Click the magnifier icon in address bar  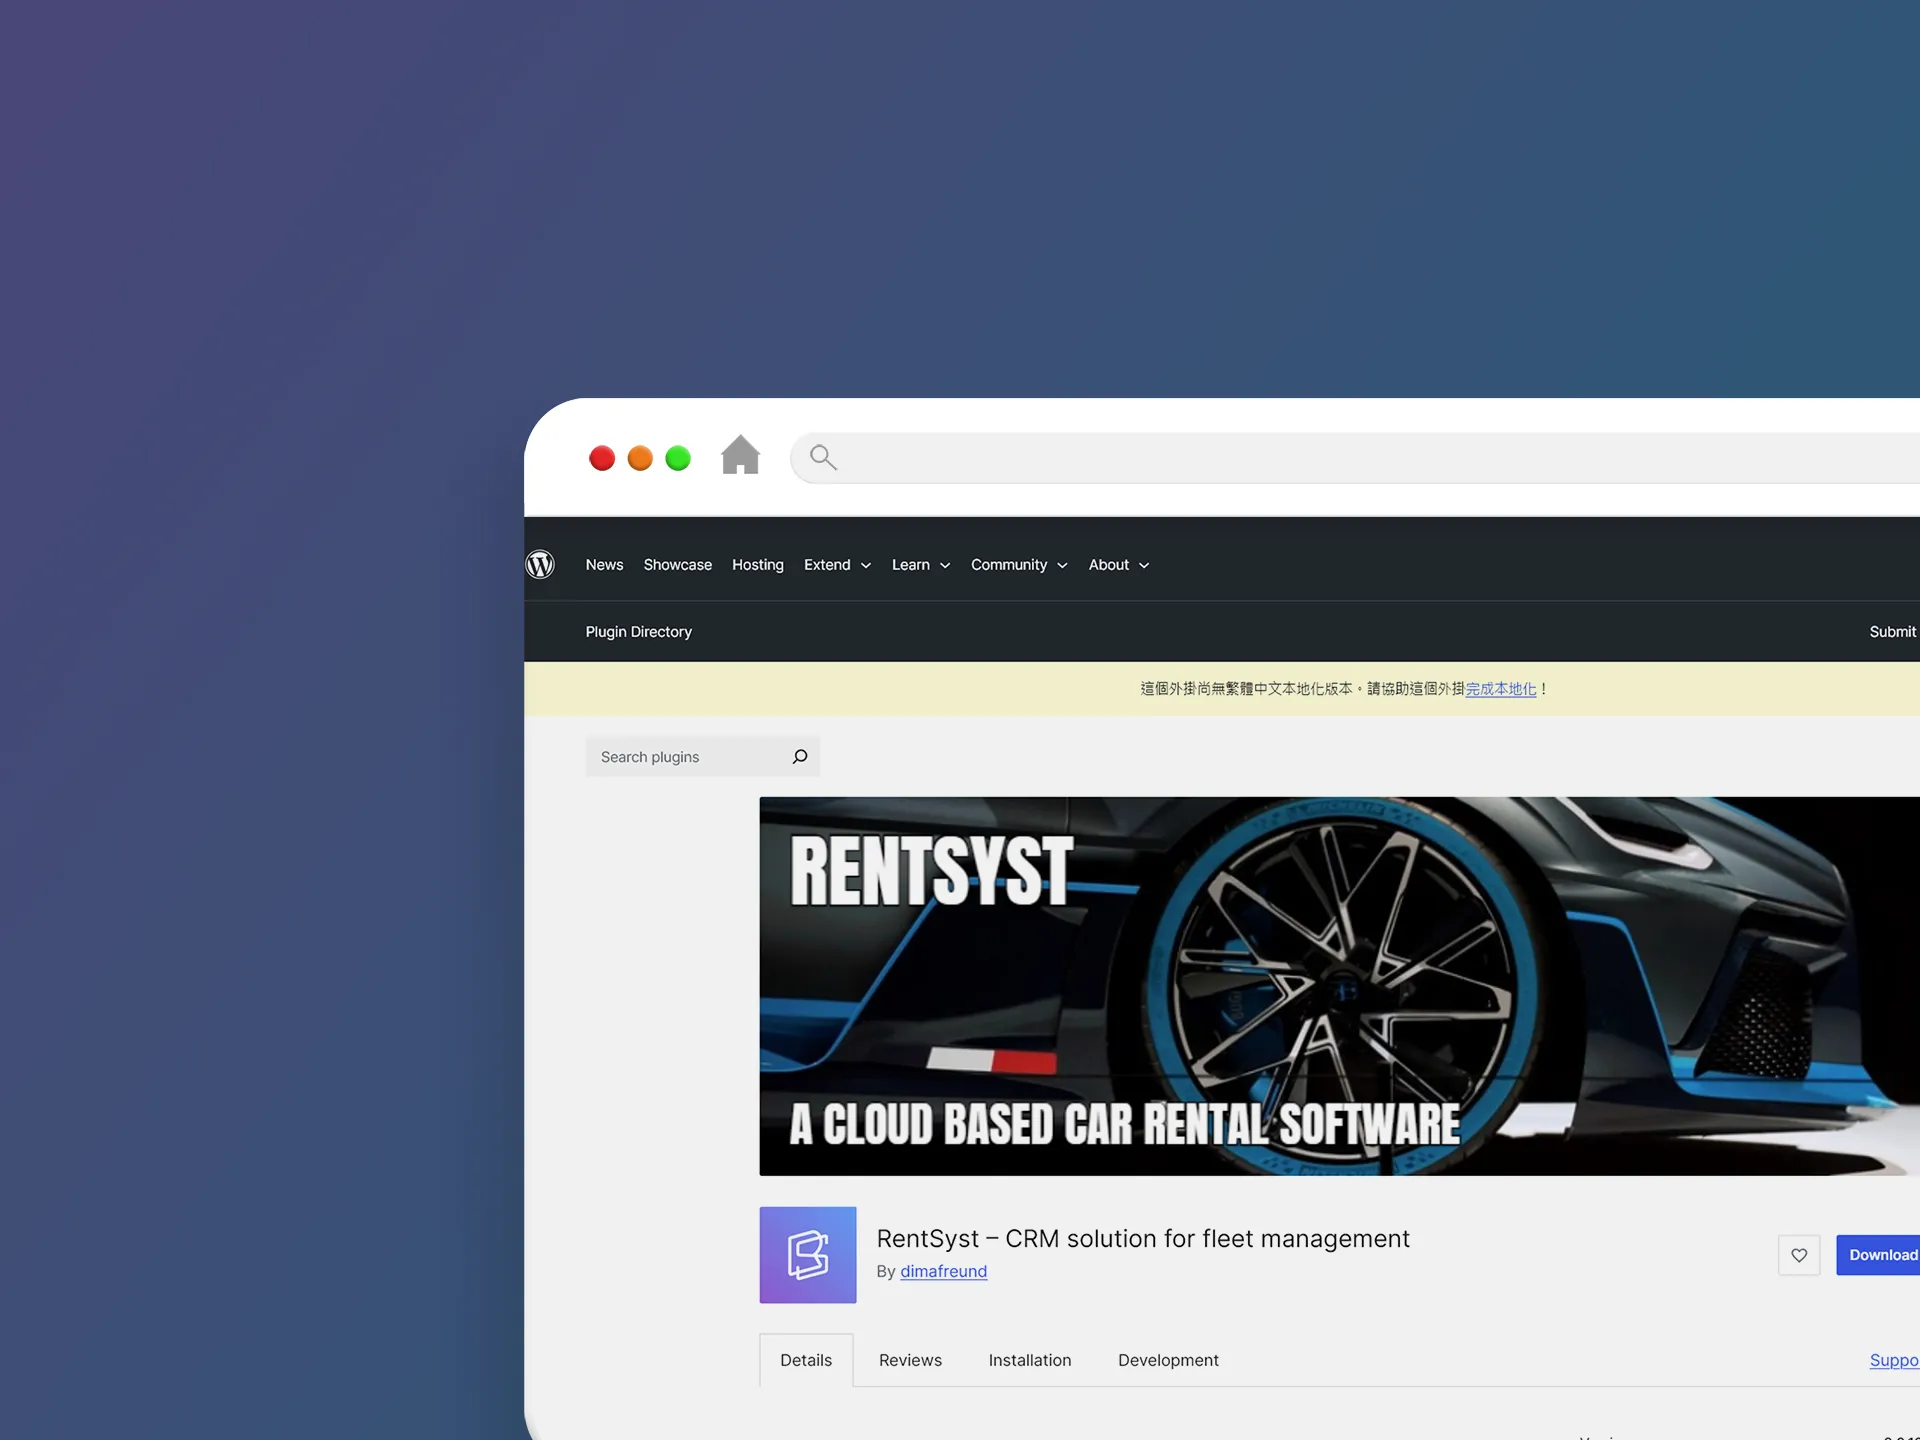(823, 457)
